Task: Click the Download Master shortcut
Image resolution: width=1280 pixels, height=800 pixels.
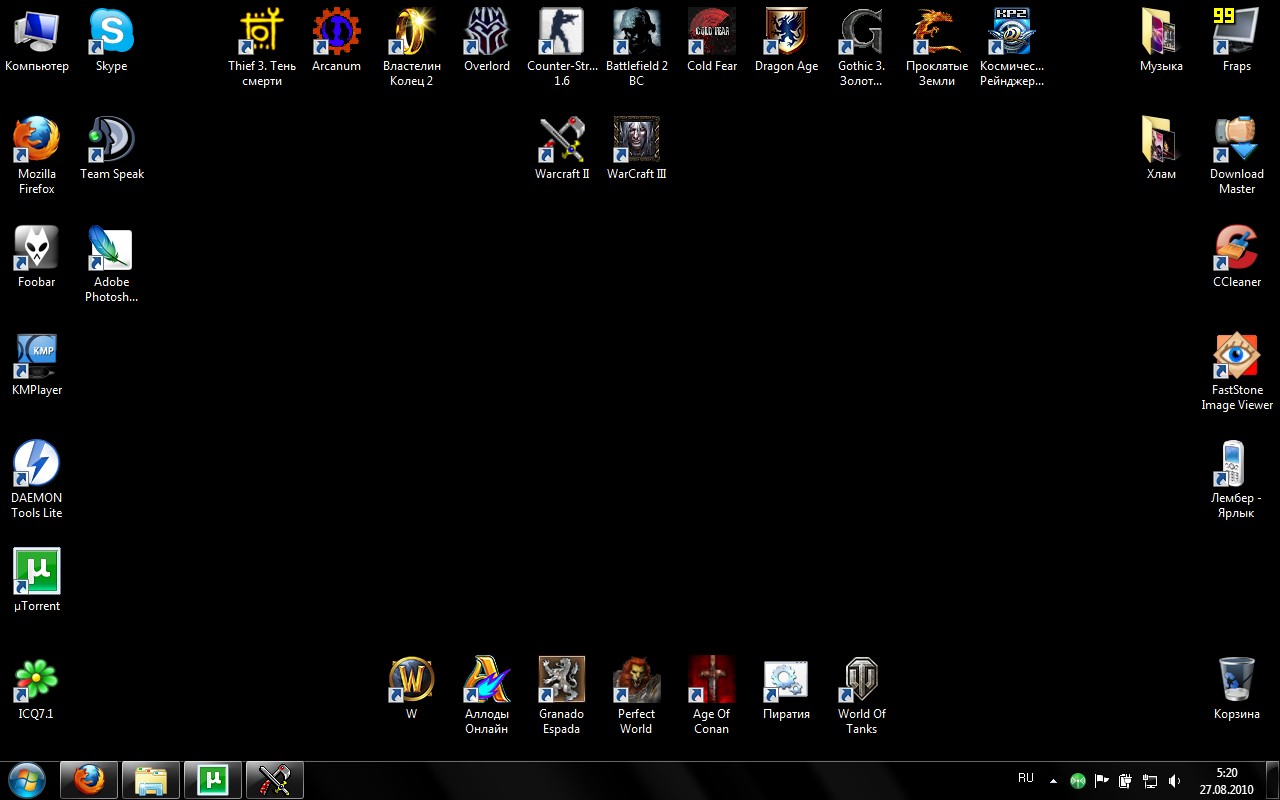Action: [1237, 155]
